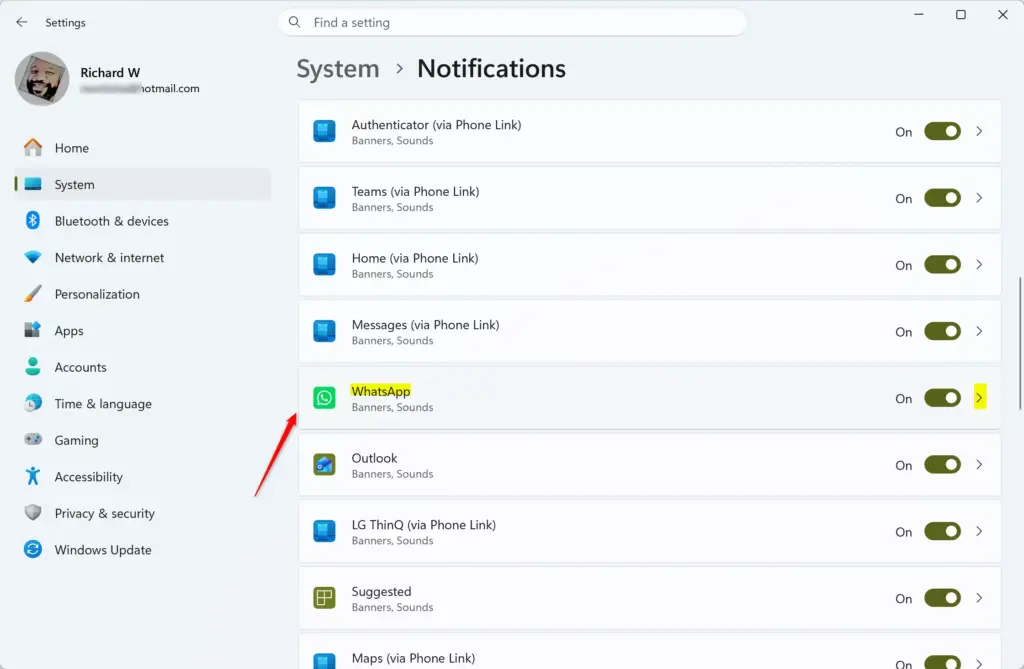The height and width of the screenshot is (669, 1024).
Task: Click the Apps icon in sidebar
Action: click(33, 330)
